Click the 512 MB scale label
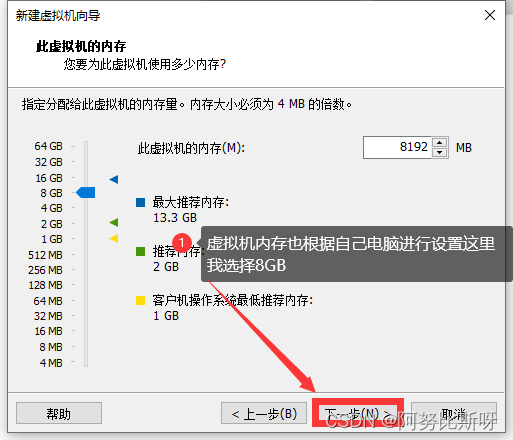513x440 pixels. (x=45, y=255)
